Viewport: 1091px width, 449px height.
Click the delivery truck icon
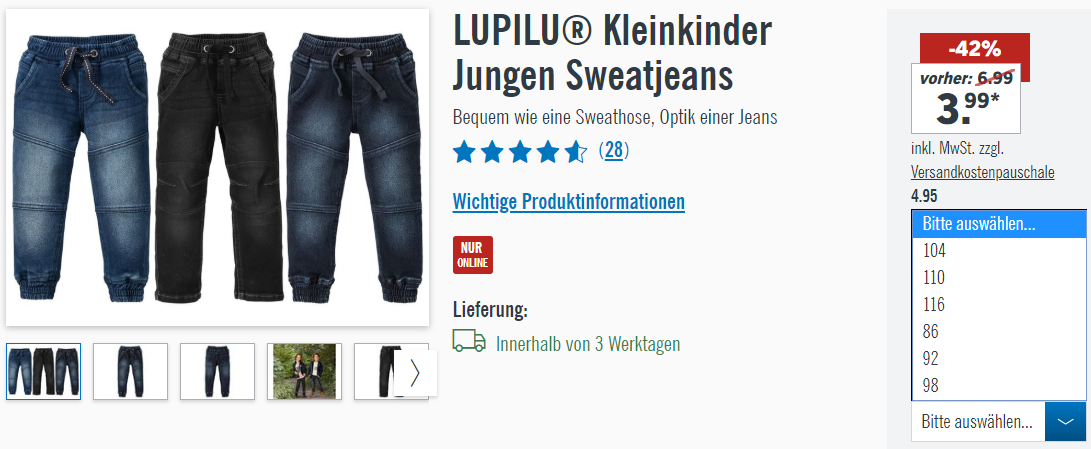(x=469, y=341)
